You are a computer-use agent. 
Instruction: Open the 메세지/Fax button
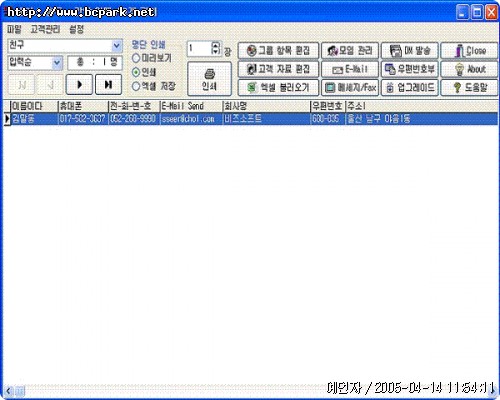click(x=350, y=88)
